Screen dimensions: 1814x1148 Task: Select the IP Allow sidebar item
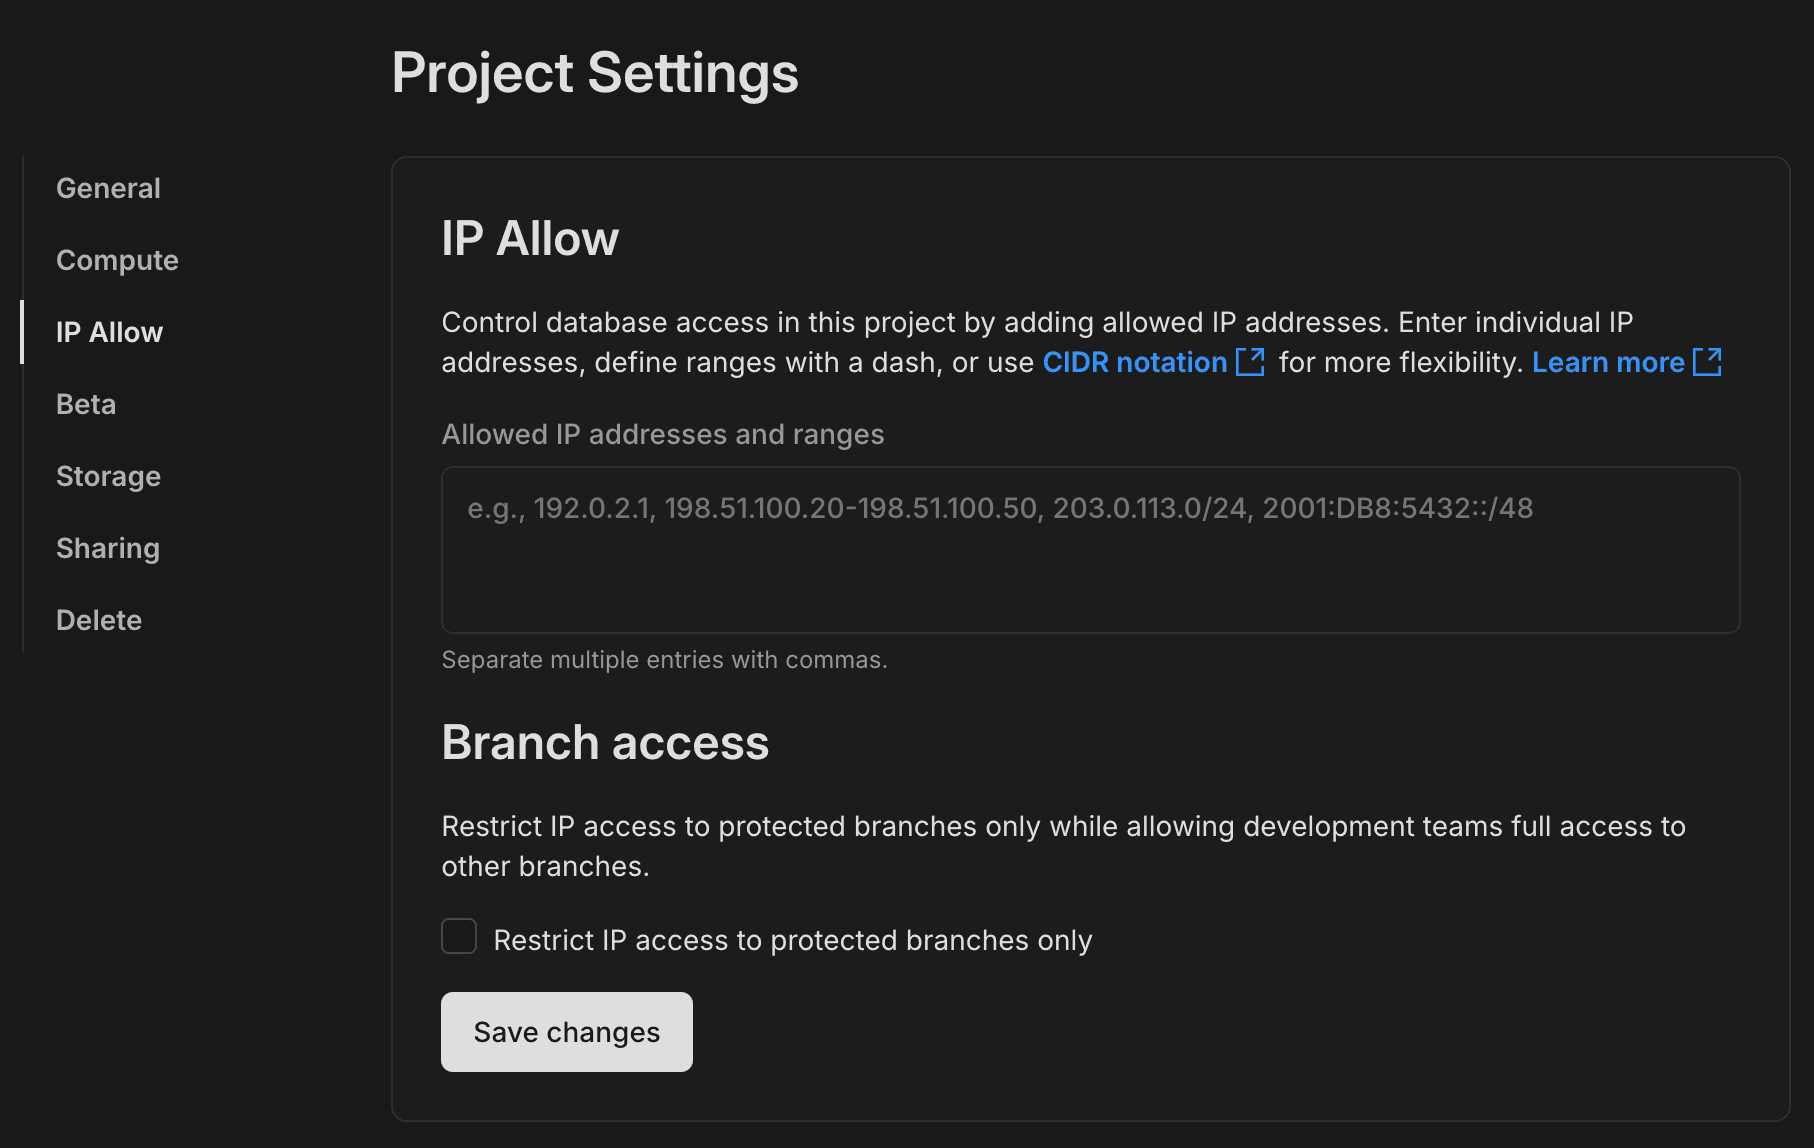(x=109, y=332)
